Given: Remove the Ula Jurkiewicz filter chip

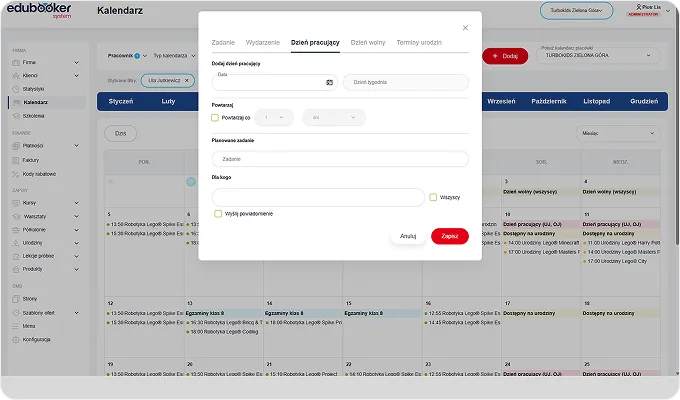Looking at the screenshot, I should [186, 80].
